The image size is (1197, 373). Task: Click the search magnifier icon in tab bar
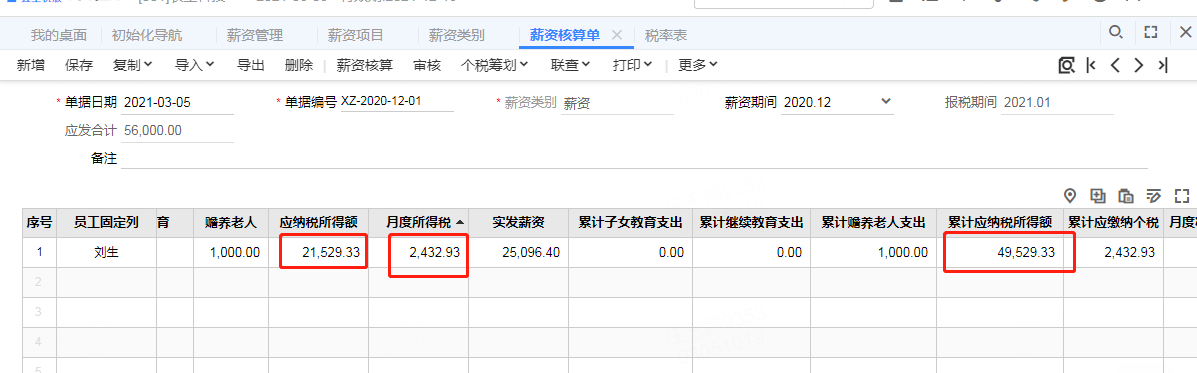[1115, 32]
